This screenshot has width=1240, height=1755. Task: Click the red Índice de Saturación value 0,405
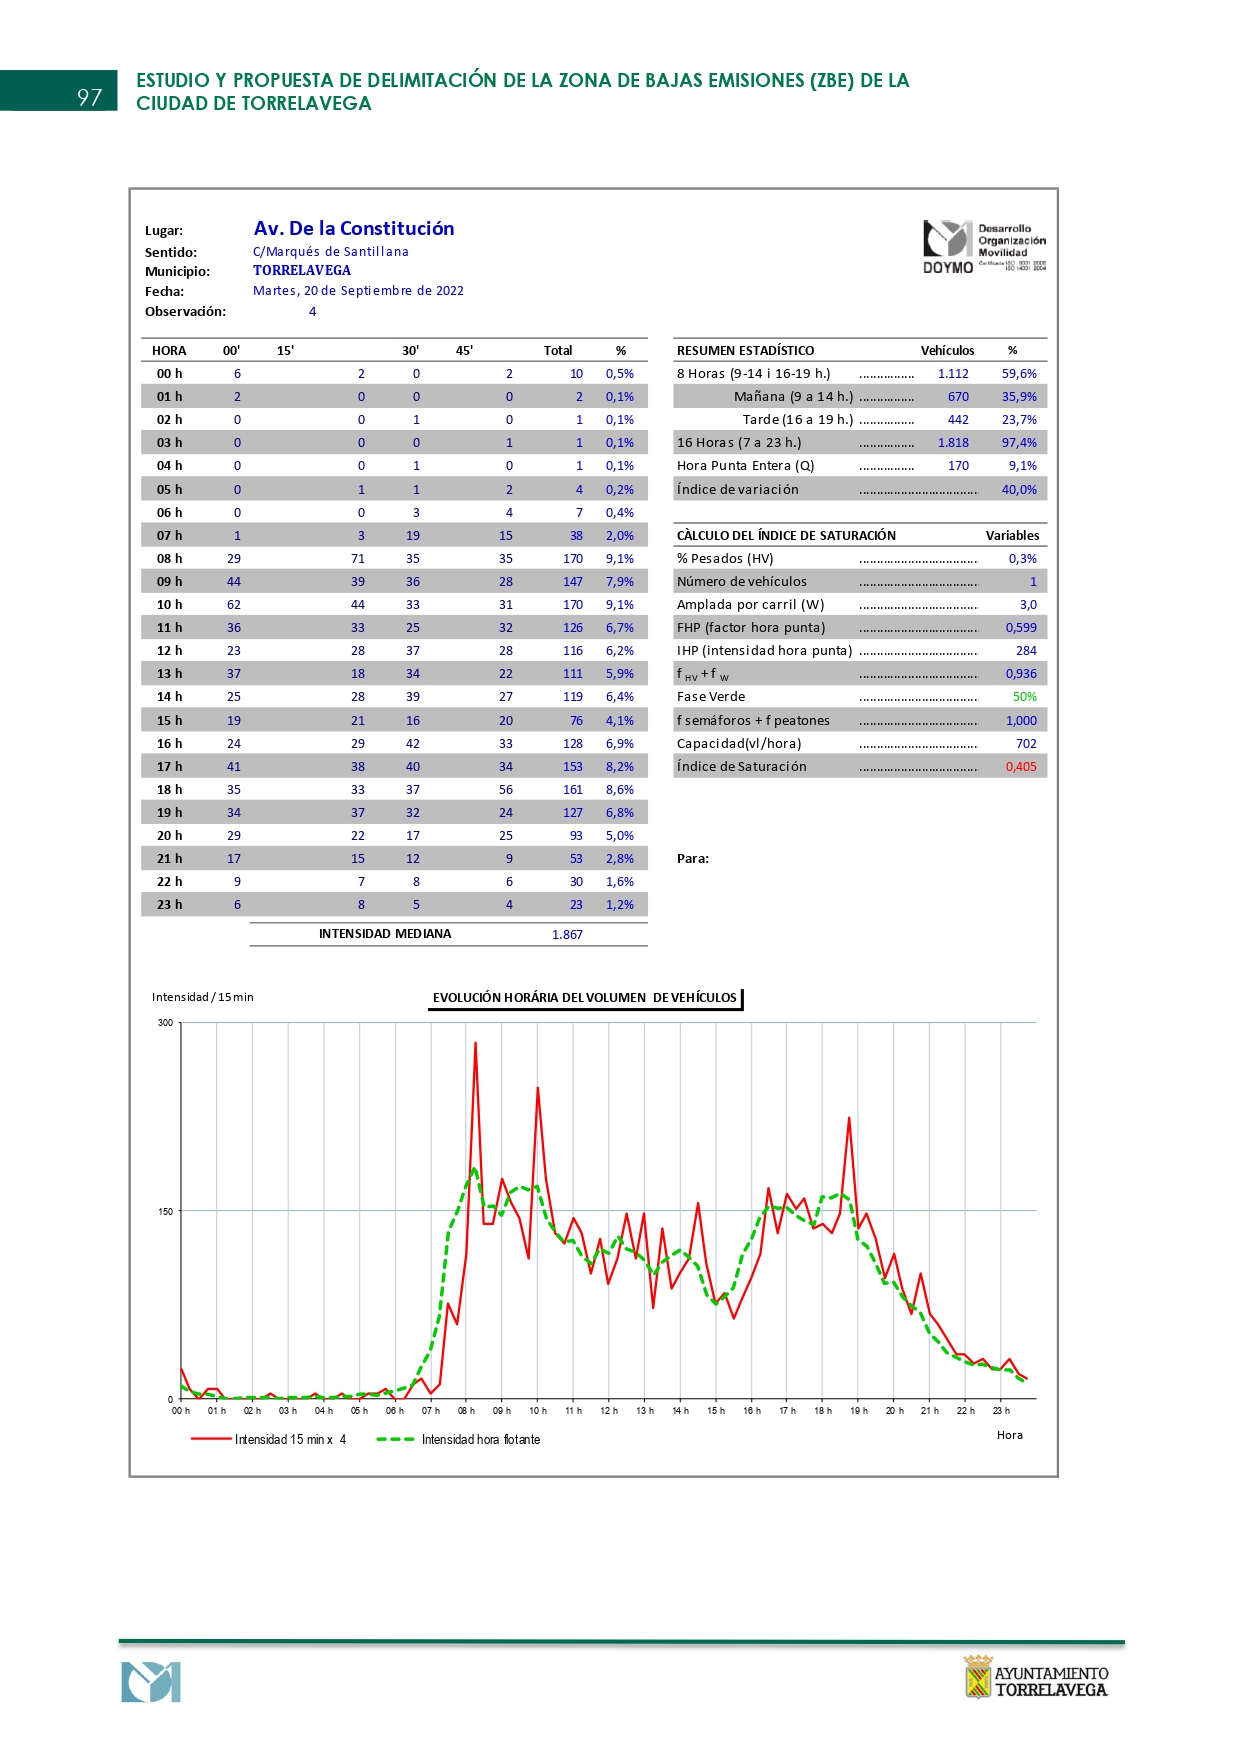tap(1021, 767)
